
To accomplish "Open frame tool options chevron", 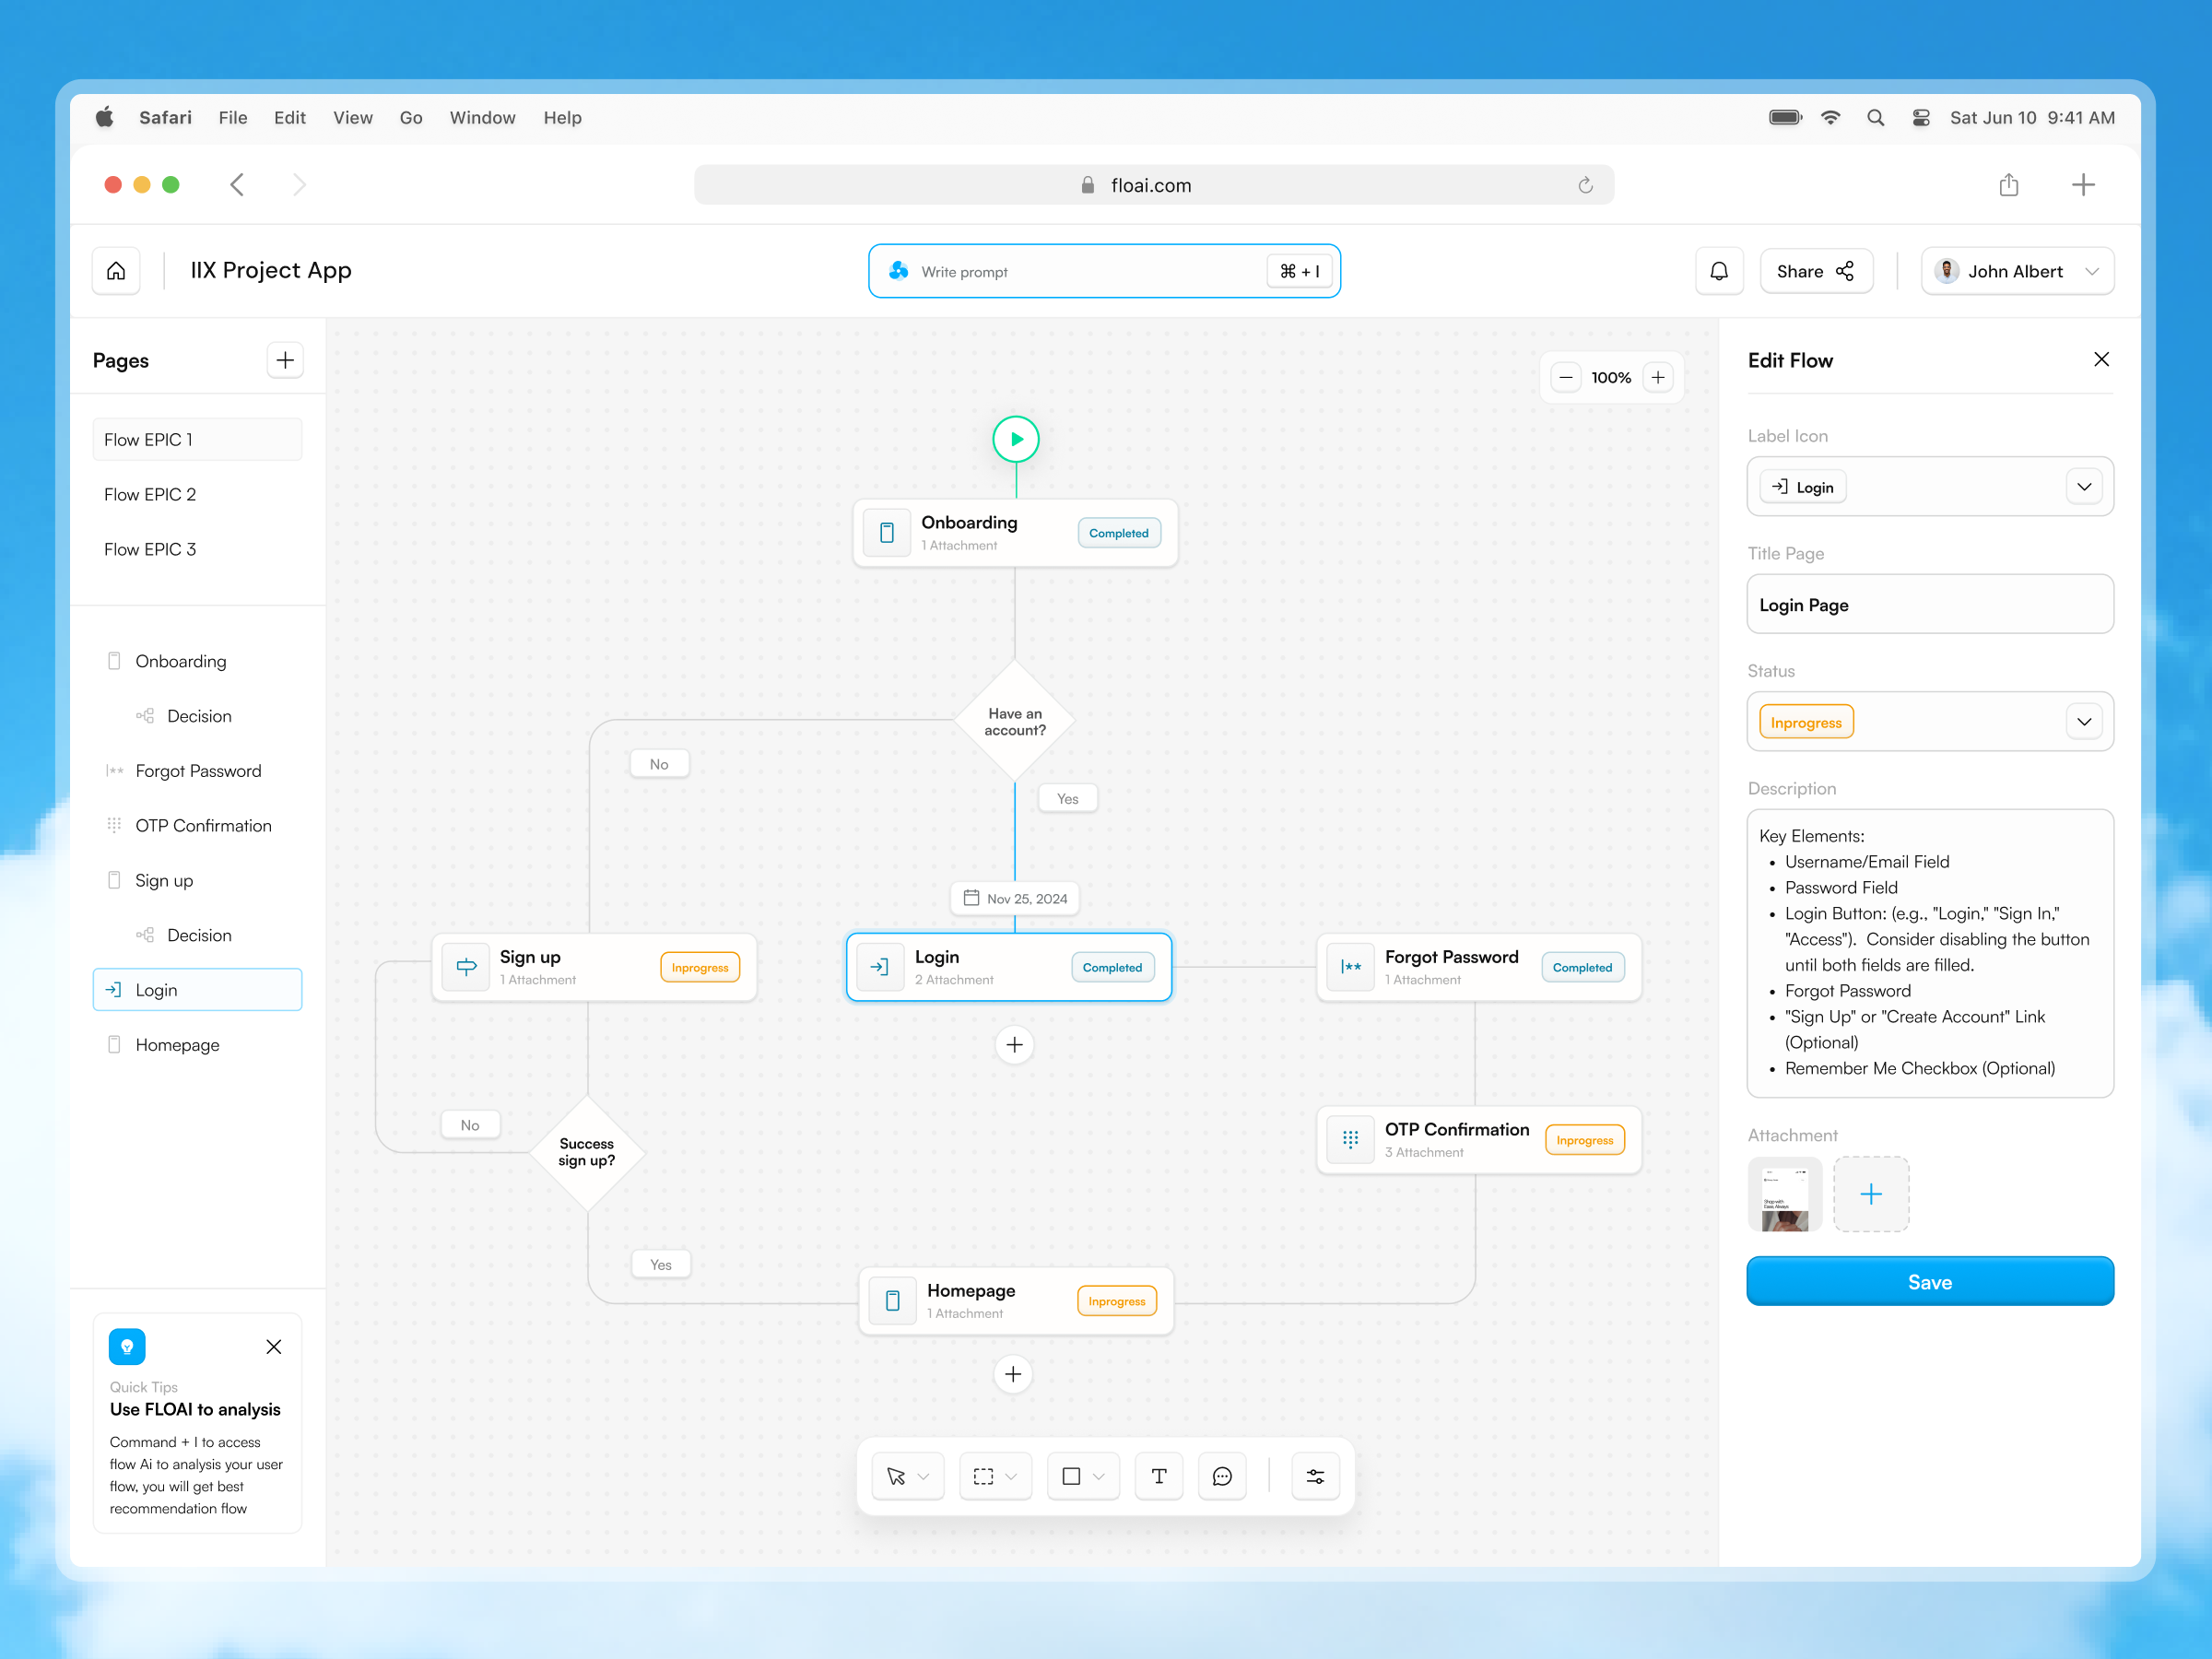I will (1011, 1477).
